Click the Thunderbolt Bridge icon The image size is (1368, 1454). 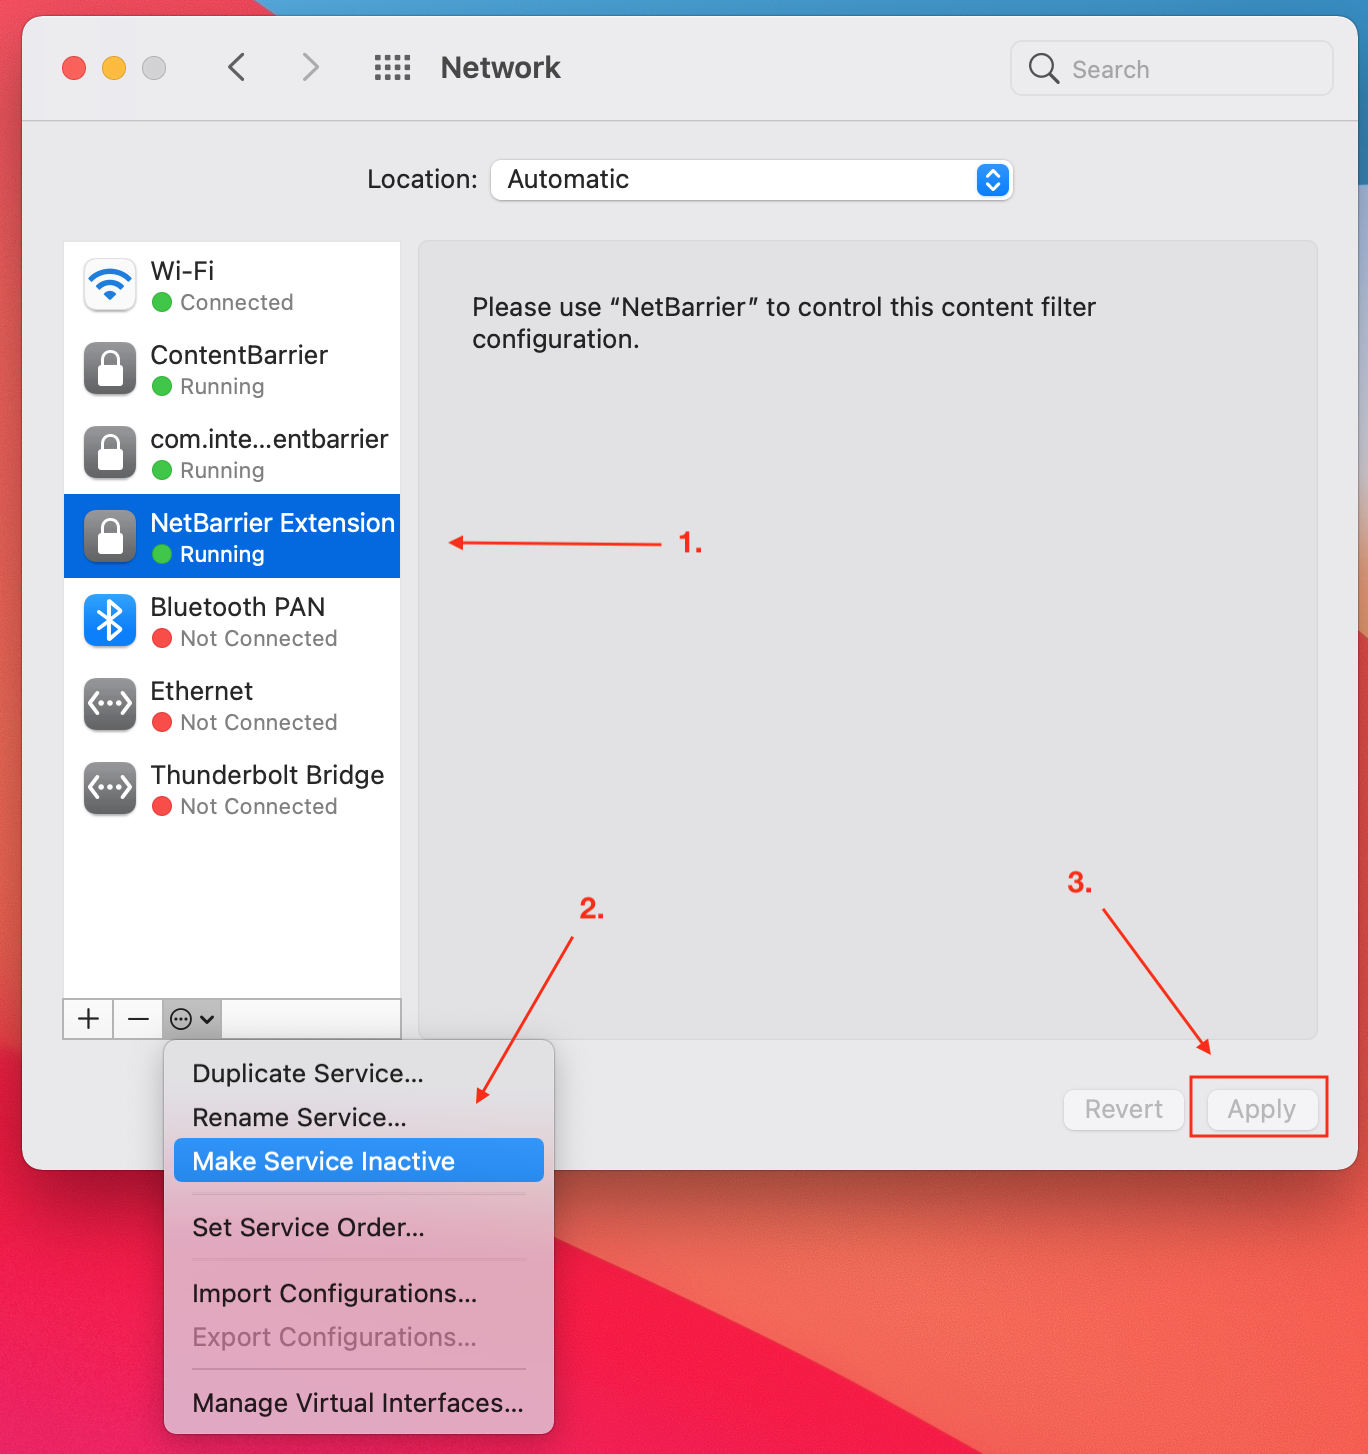pyautogui.click(x=110, y=790)
